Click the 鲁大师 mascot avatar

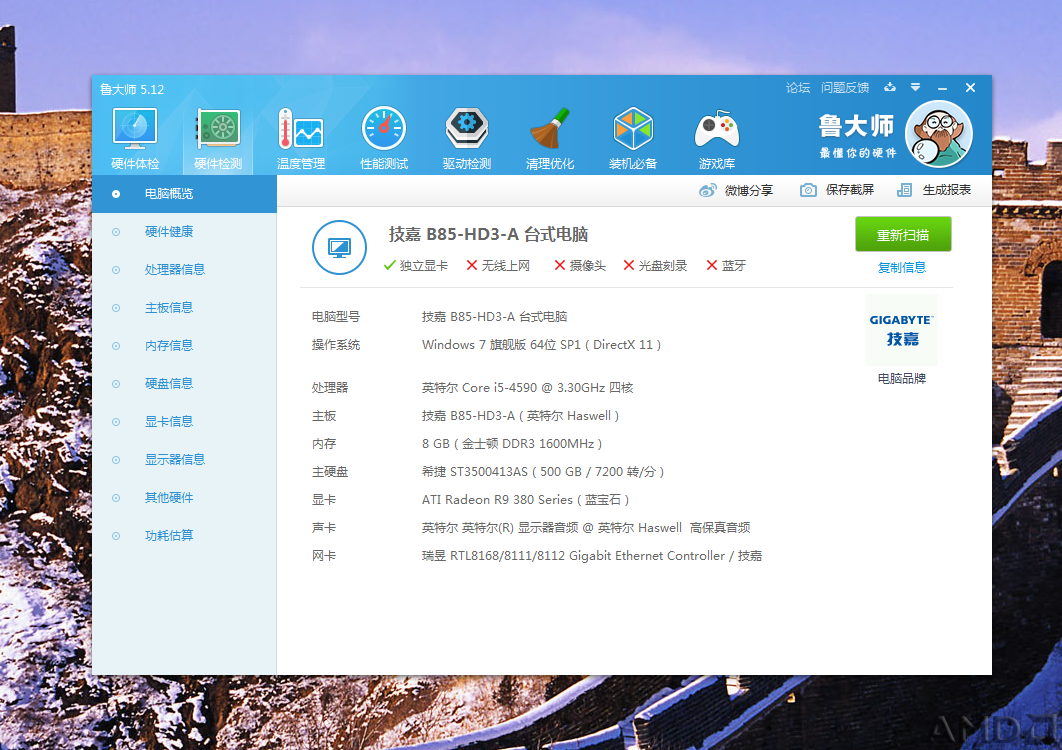click(x=939, y=134)
